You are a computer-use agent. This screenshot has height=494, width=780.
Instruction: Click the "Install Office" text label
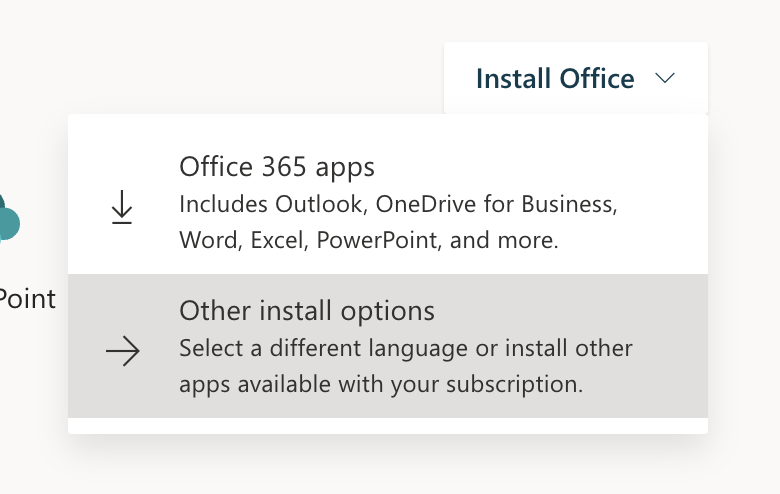point(555,79)
